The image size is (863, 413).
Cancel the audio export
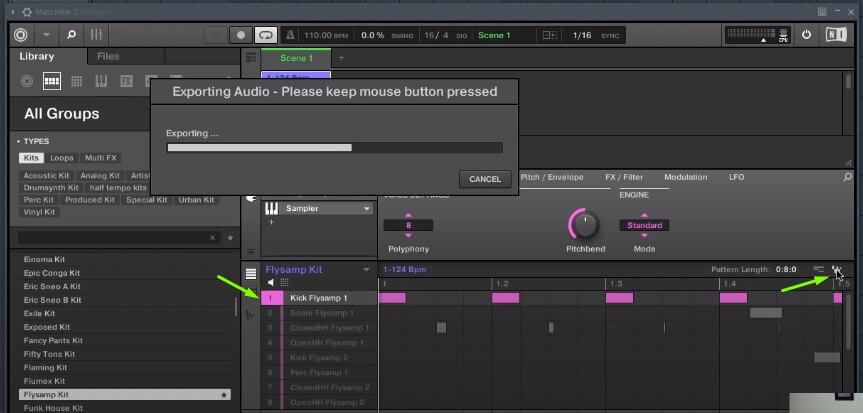pyautogui.click(x=485, y=179)
